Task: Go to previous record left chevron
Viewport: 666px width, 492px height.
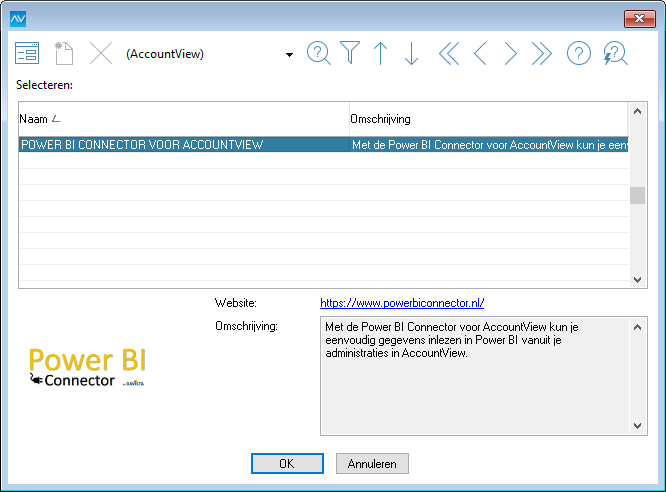Action: [480, 53]
